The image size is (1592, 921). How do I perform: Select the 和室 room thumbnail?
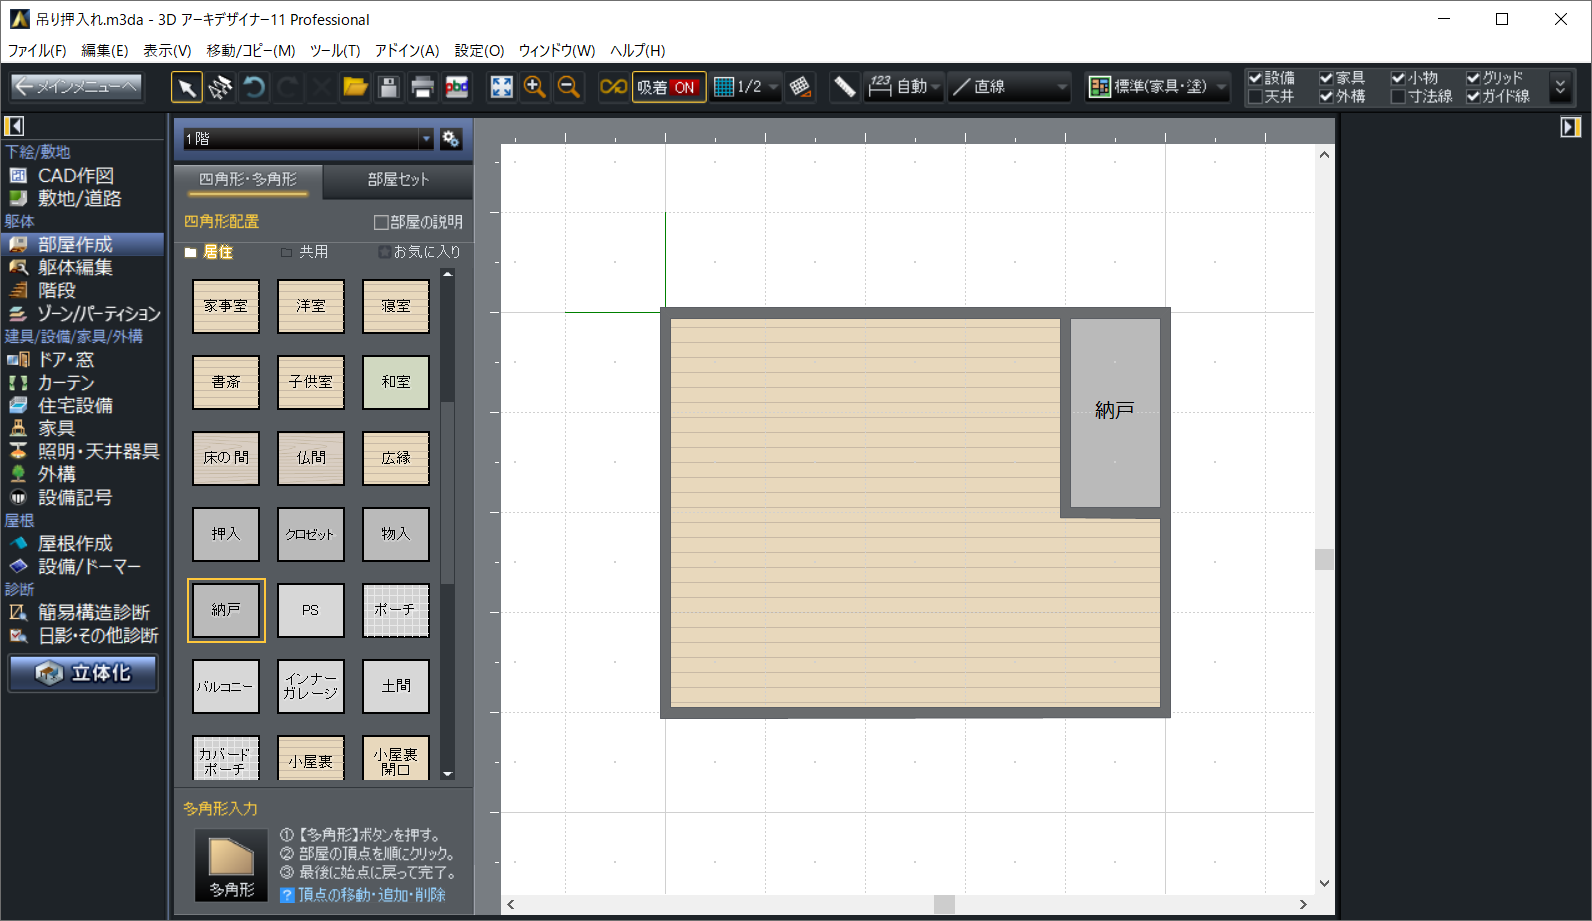tap(396, 382)
